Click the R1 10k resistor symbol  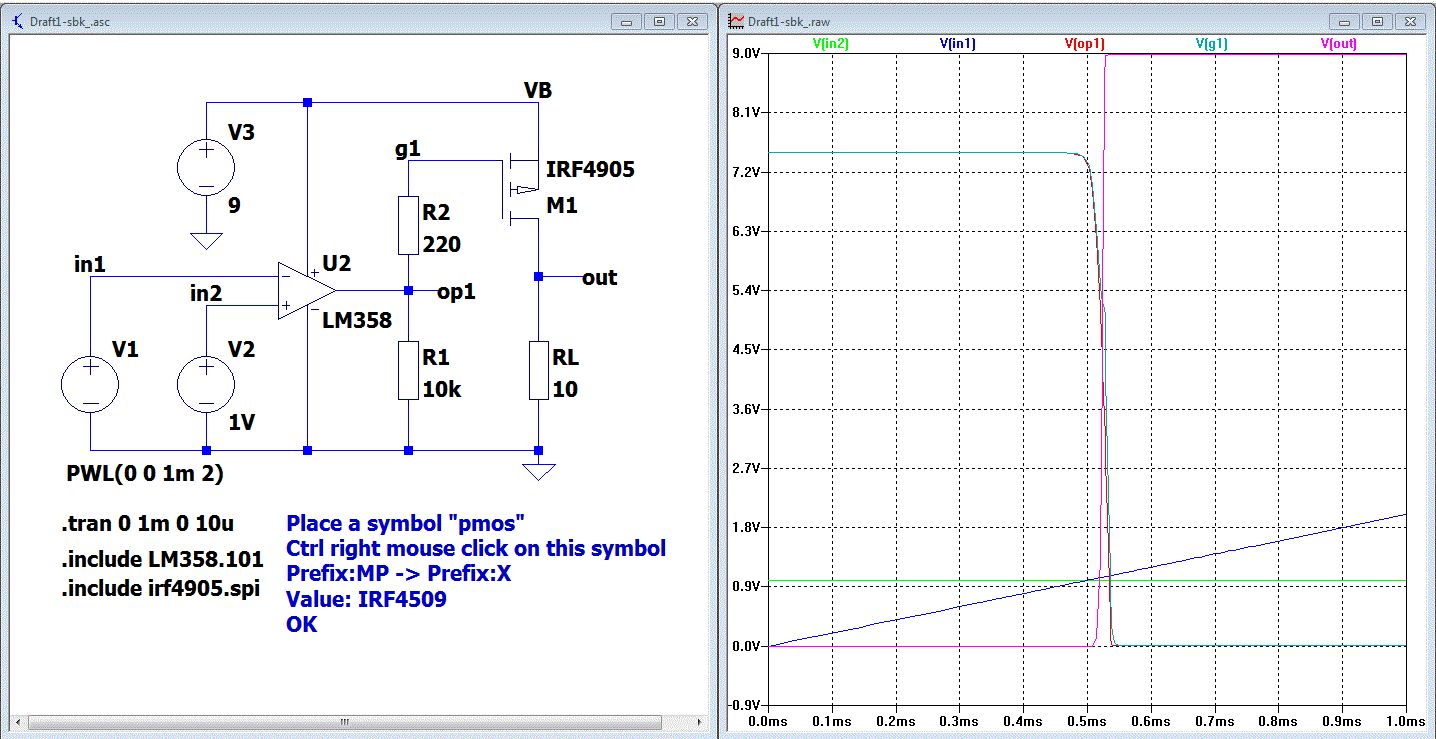coord(409,370)
